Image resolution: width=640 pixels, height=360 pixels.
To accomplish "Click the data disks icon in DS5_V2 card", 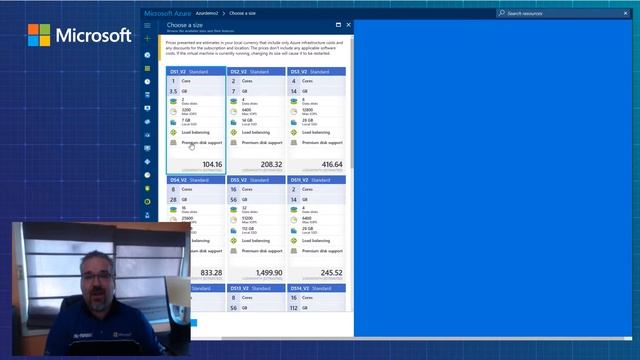I will tap(234, 210).
